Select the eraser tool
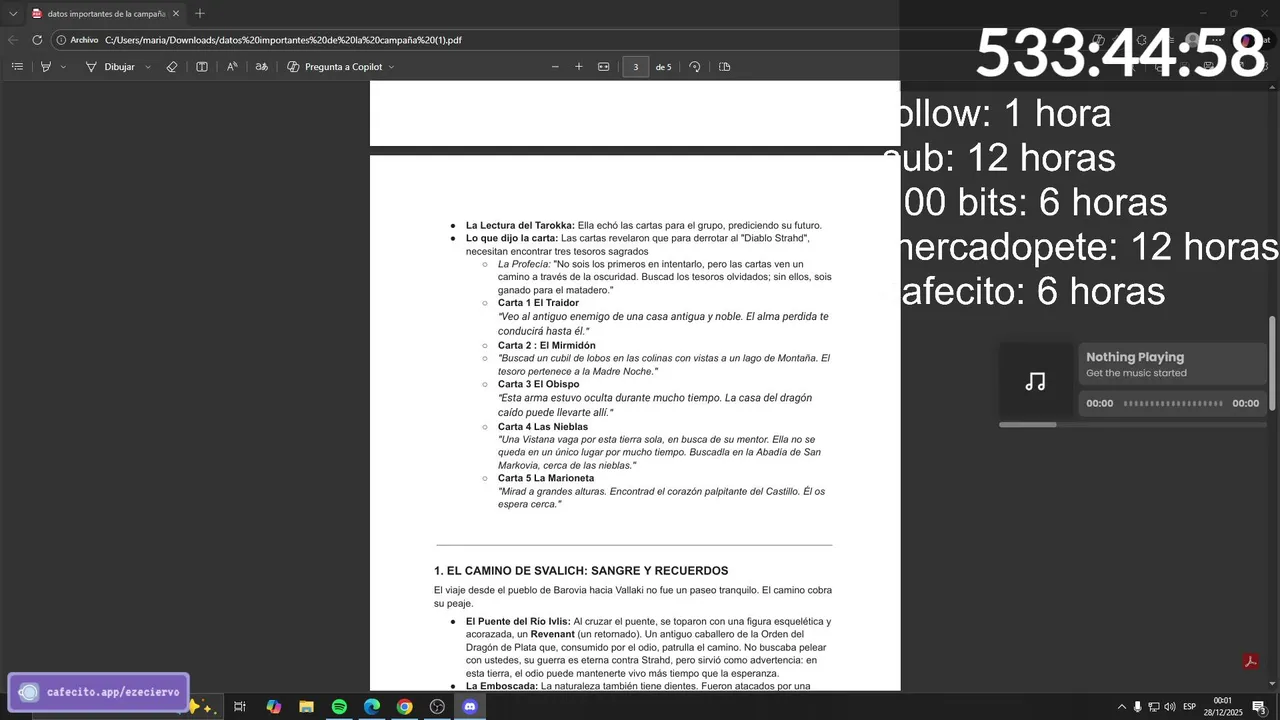The image size is (1280, 720). (x=172, y=67)
